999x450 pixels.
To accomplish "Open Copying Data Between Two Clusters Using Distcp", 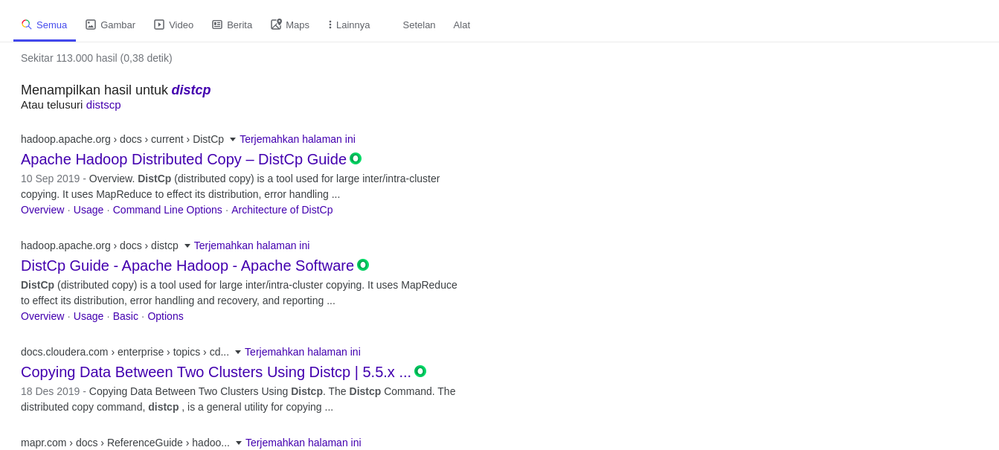I will (216, 372).
